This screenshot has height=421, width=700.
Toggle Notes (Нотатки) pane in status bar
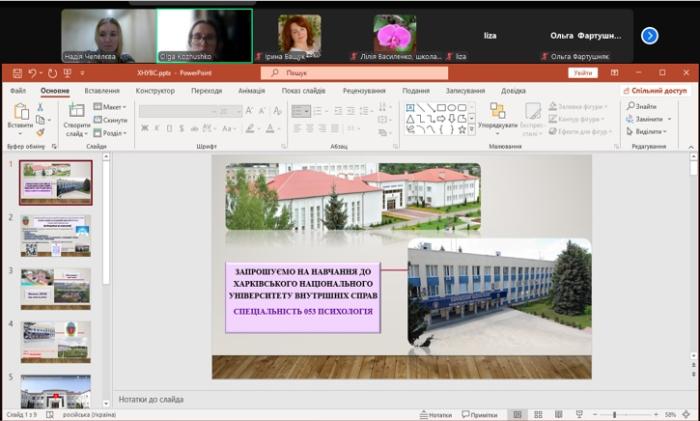(435, 414)
